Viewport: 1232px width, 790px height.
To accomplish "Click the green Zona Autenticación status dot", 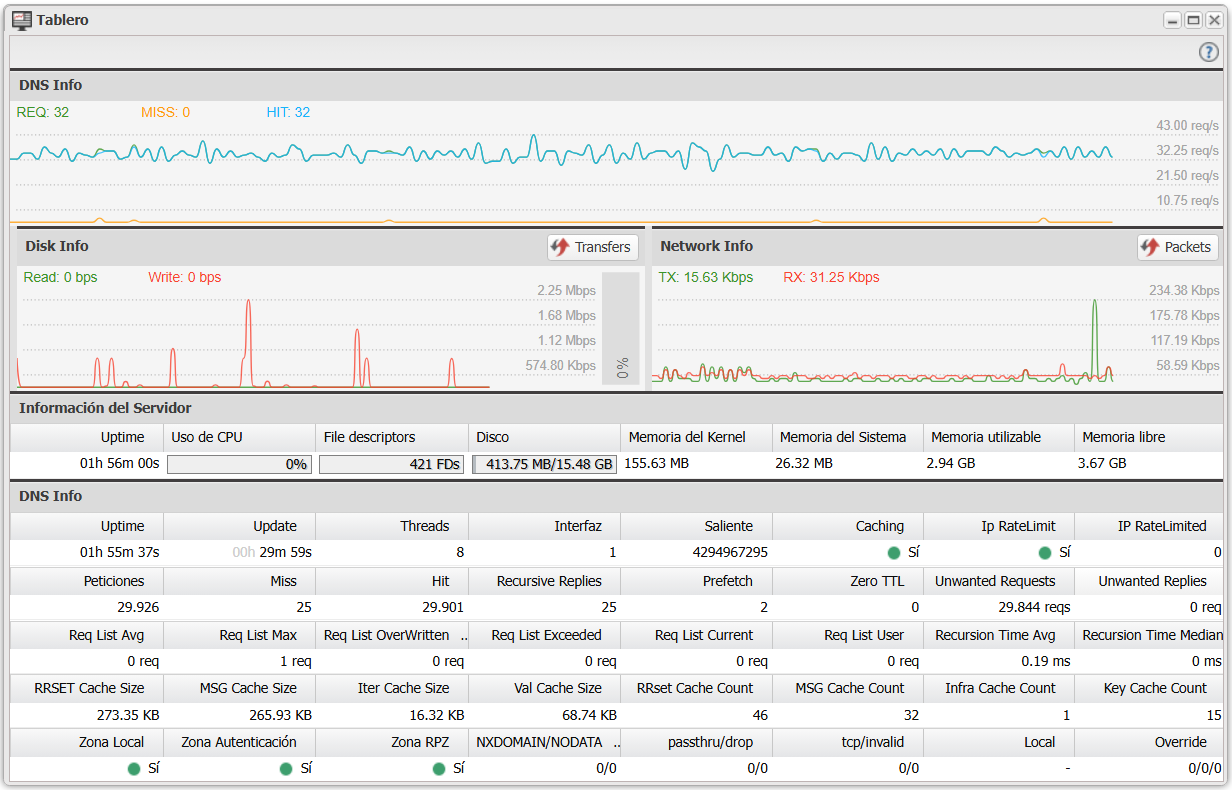I will coord(286,769).
